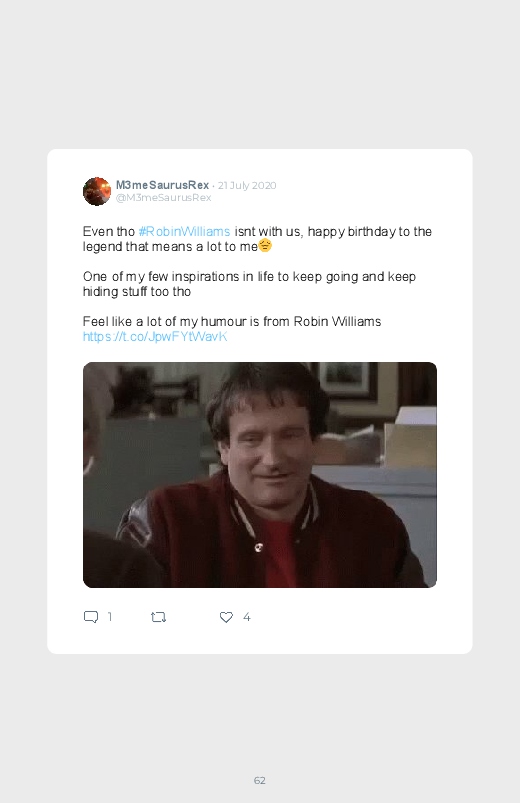The height and width of the screenshot is (803, 520).
Task: Click the reply speech bubble icon
Action: [x=91, y=617]
